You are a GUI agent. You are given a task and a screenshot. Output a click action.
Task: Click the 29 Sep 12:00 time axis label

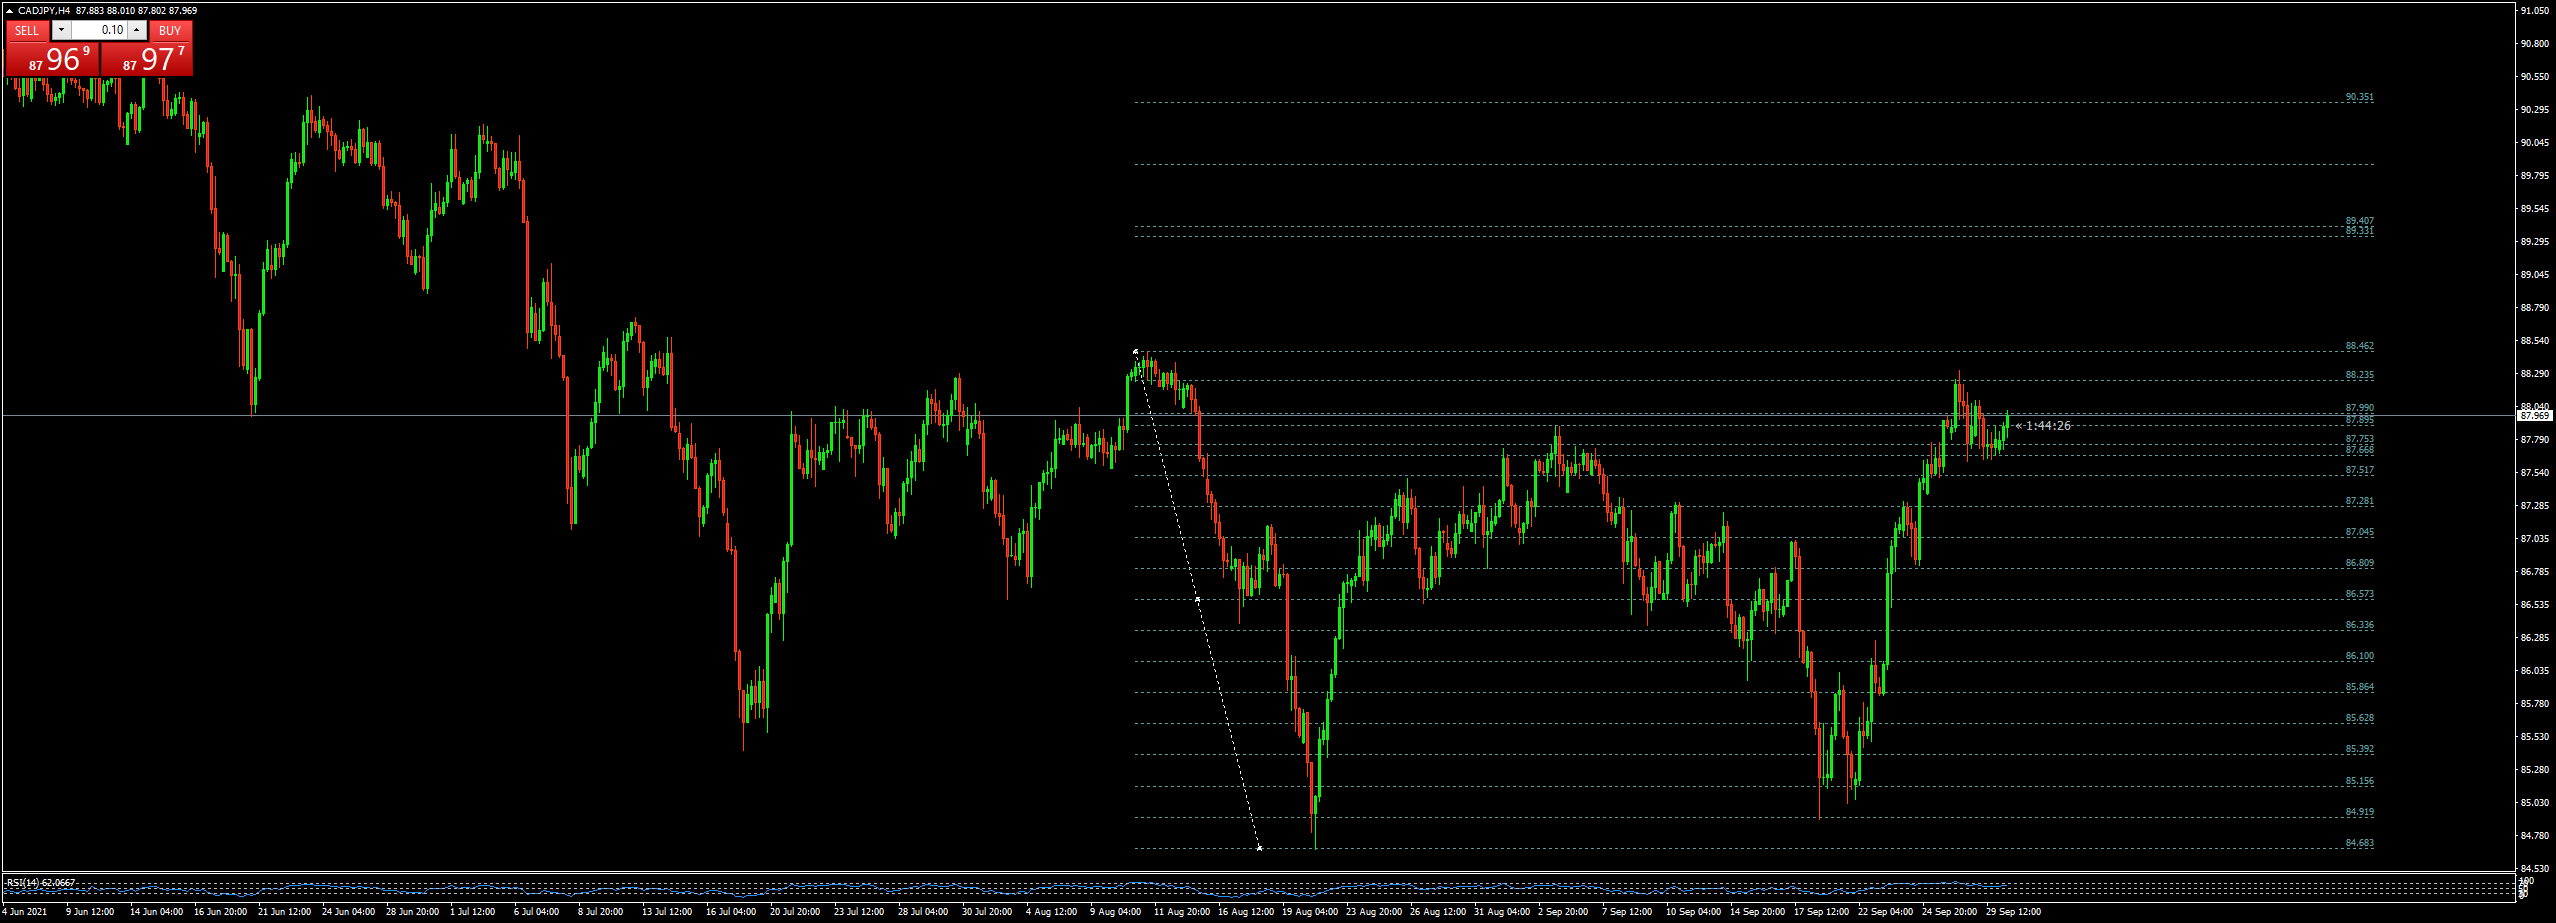point(2013,912)
